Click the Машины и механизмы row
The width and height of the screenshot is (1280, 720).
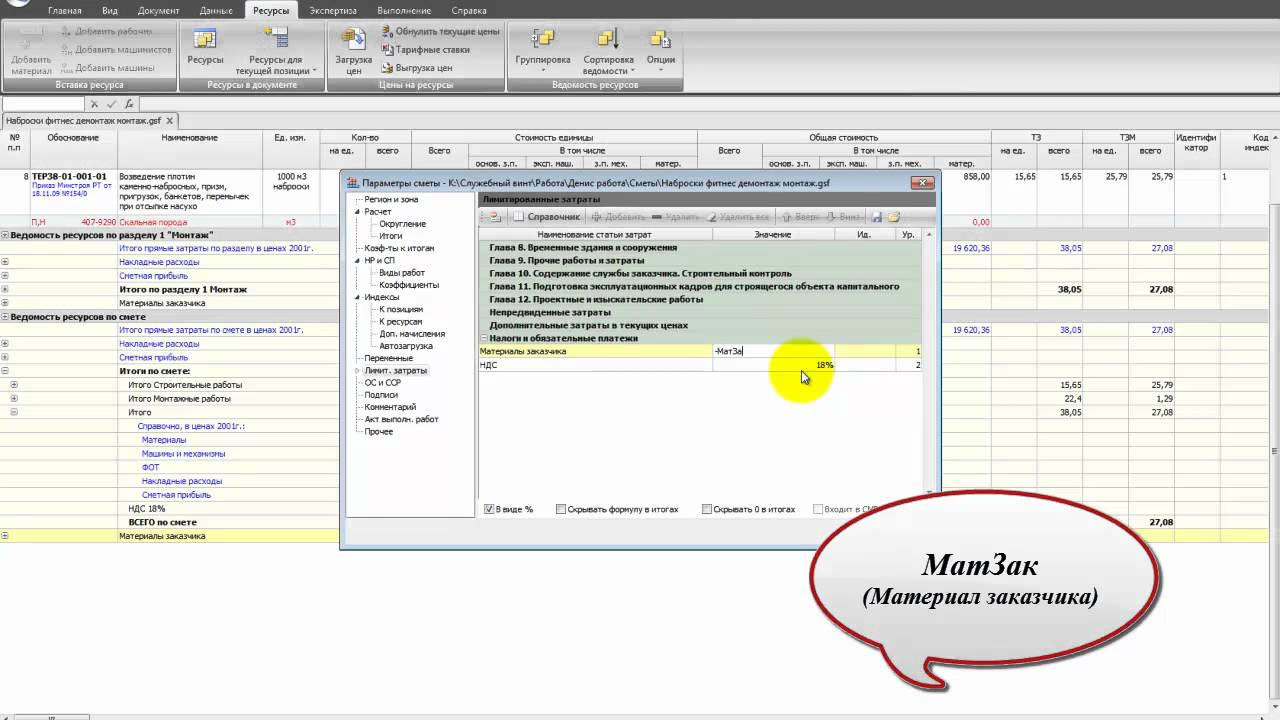coord(183,453)
